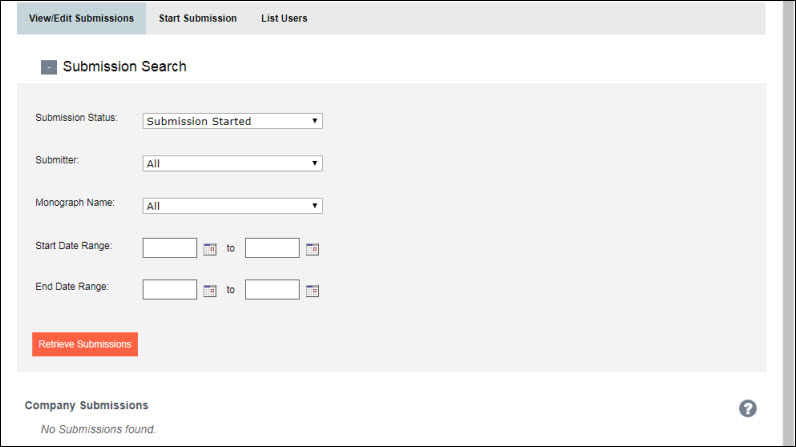Click the first Start Date Range field
This screenshot has width=796, height=447.
click(170, 248)
